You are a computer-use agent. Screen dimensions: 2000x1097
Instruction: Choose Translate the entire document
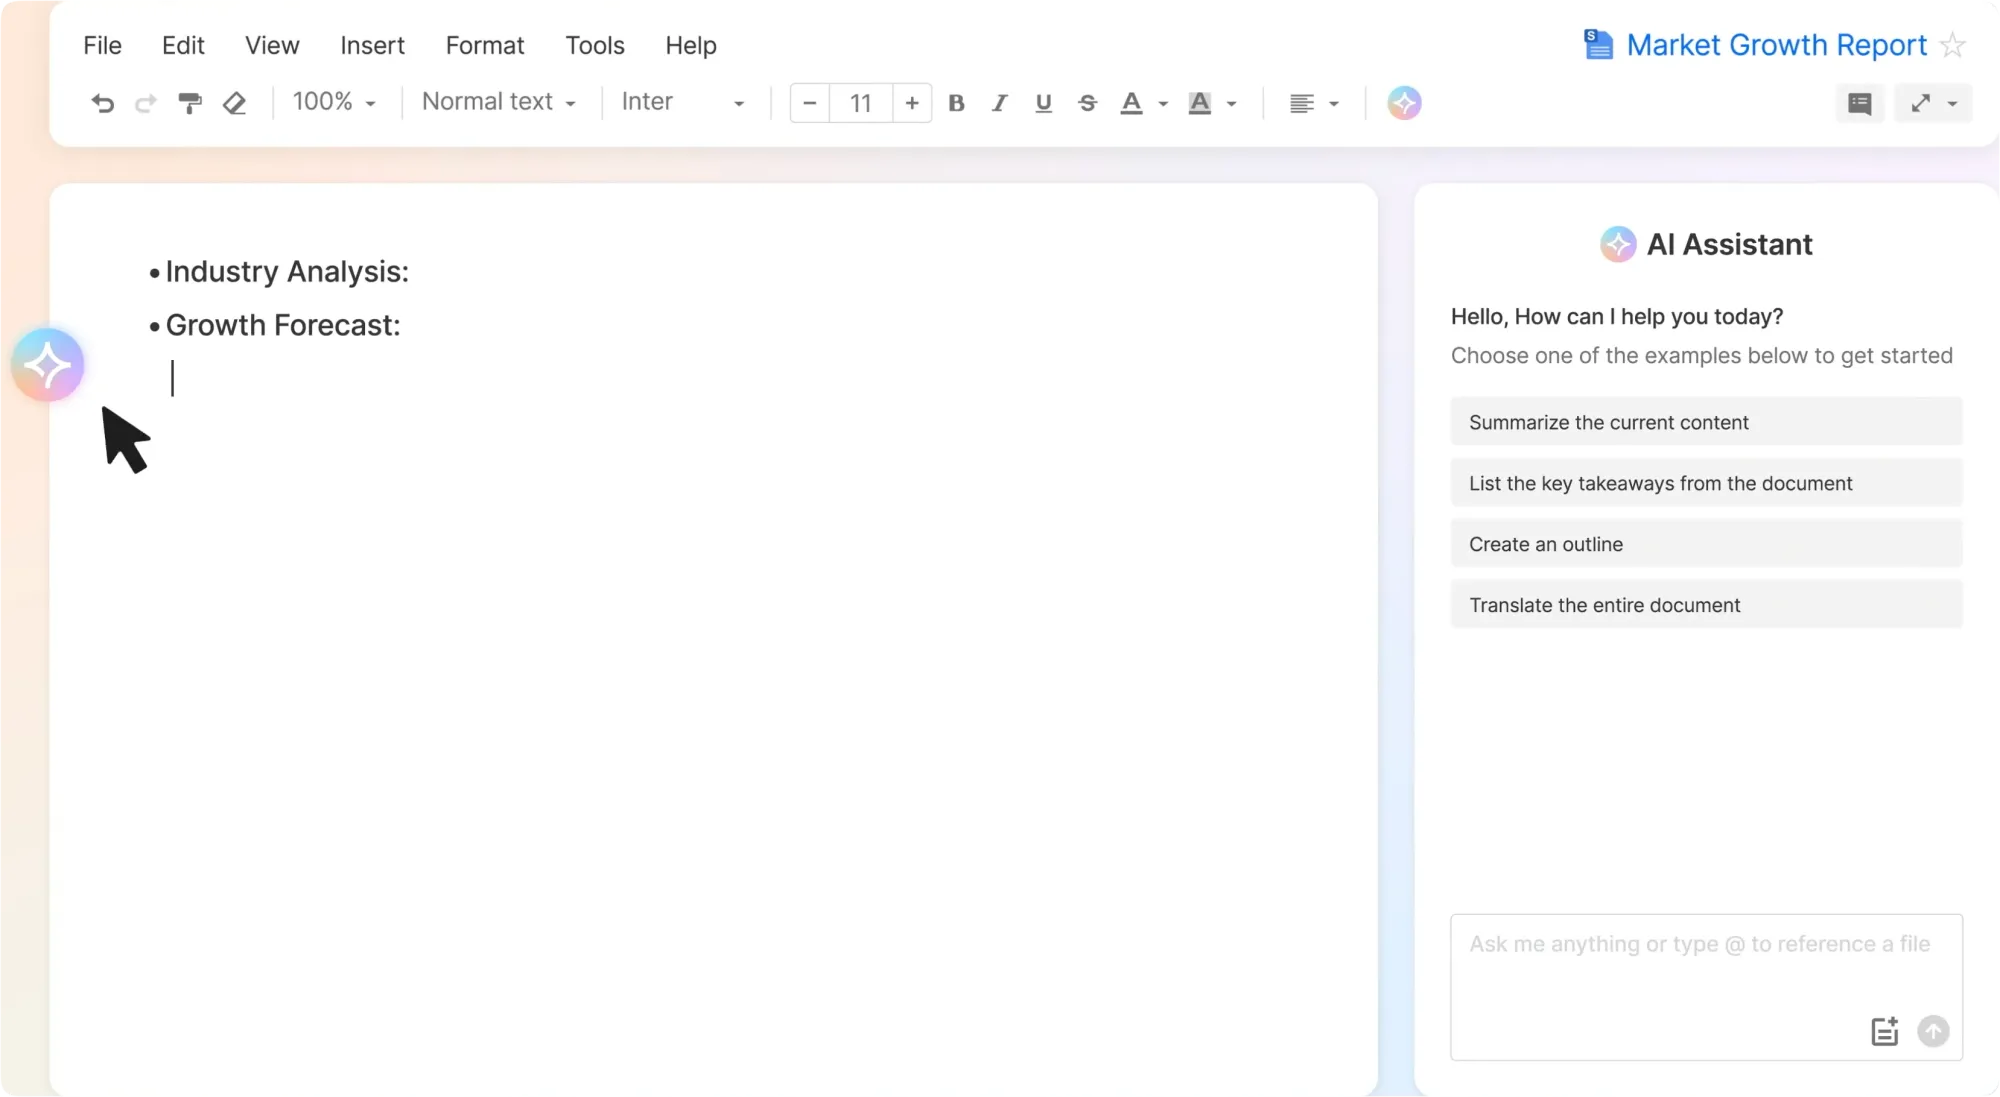(1706, 605)
